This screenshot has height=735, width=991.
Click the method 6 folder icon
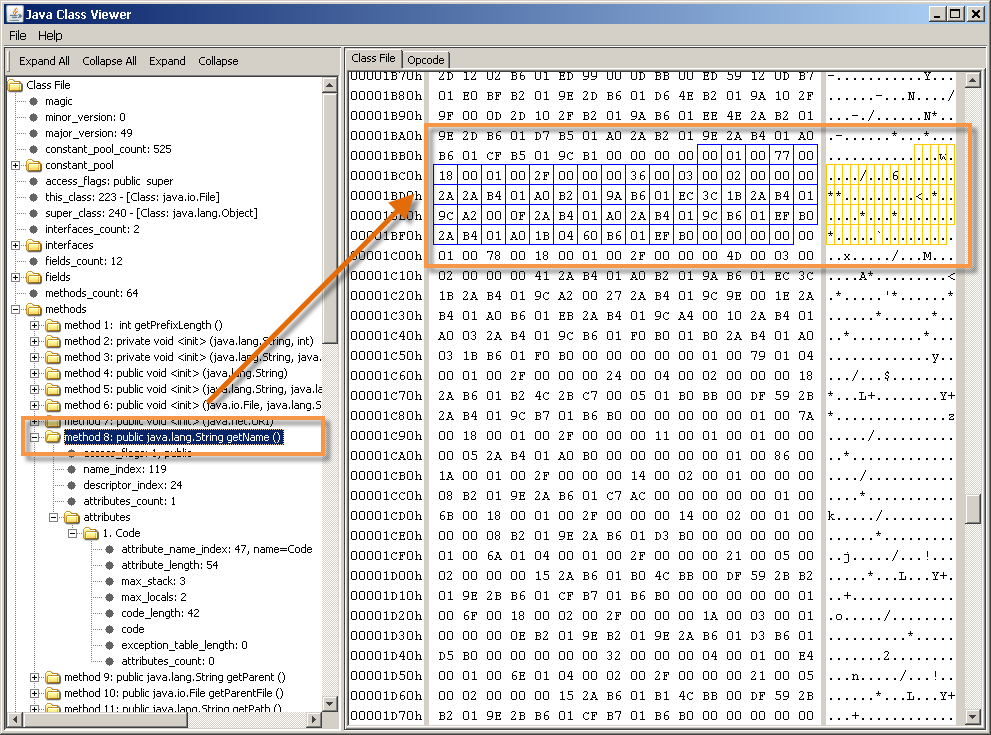point(53,405)
